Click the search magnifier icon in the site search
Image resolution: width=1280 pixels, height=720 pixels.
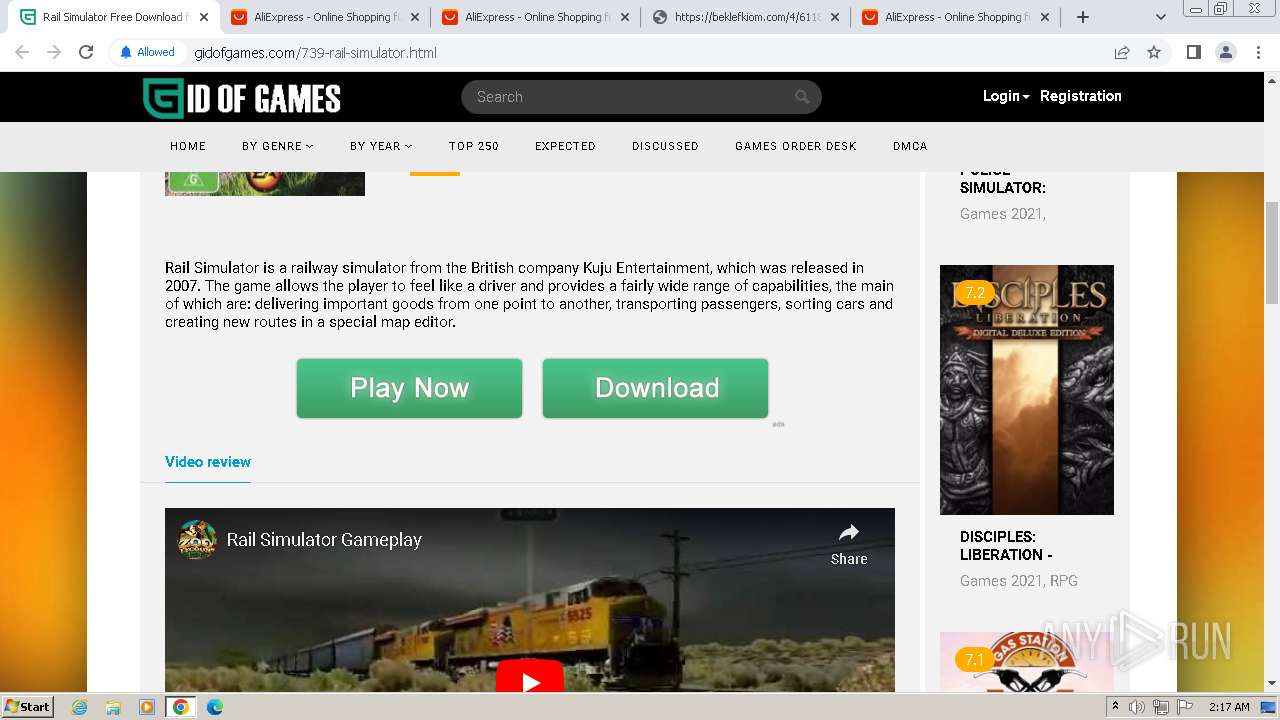tap(802, 97)
